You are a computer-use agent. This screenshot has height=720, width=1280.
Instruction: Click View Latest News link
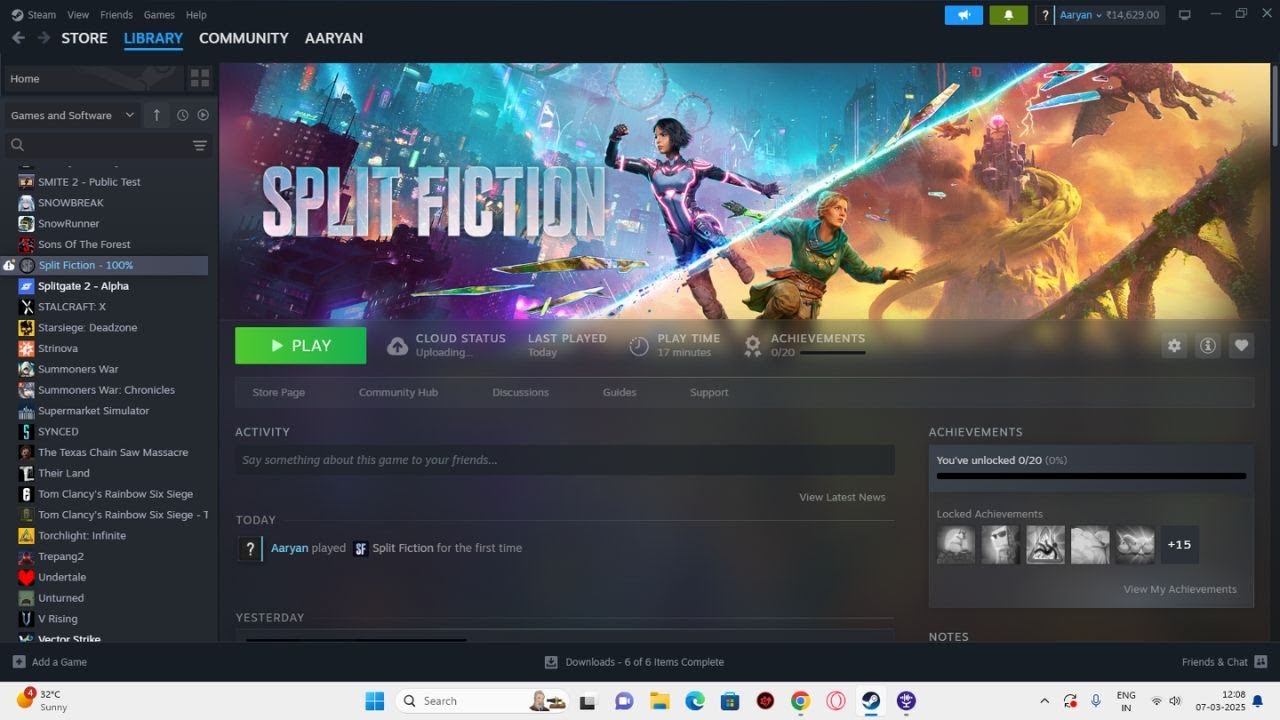pyautogui.click(x=842, y=497)
